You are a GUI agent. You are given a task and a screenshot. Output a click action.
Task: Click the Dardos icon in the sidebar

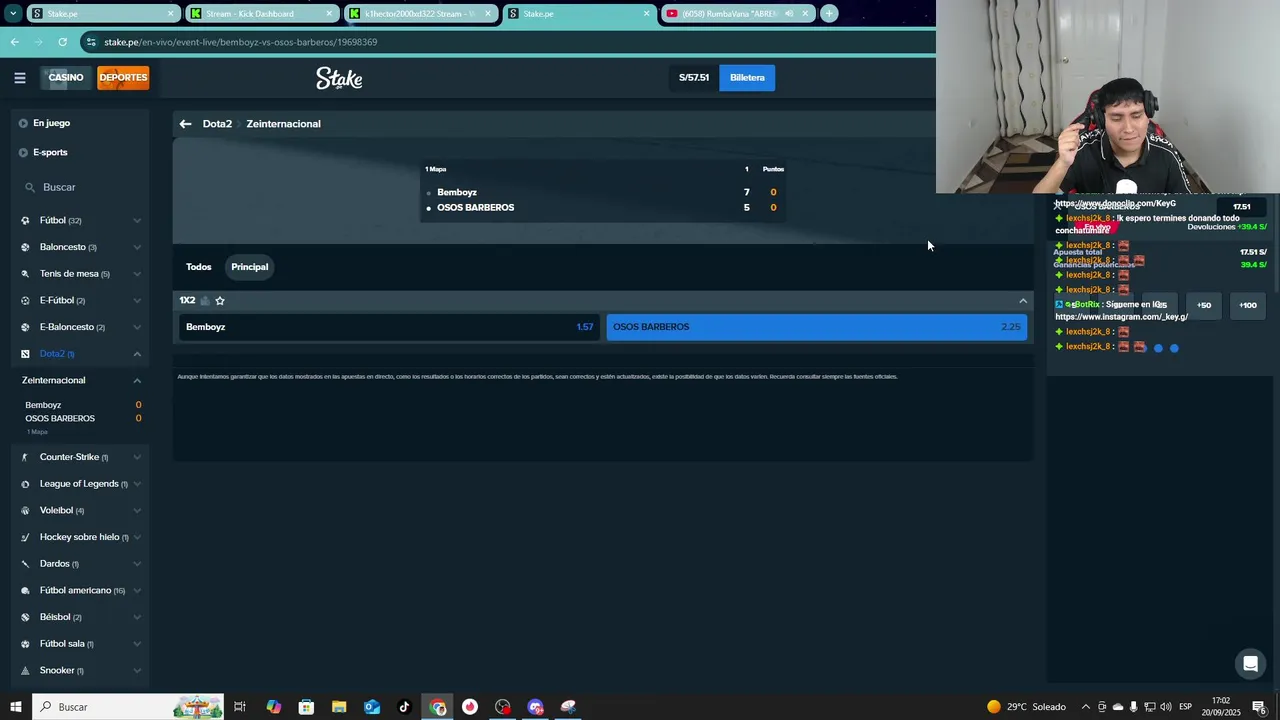(26, 564)
